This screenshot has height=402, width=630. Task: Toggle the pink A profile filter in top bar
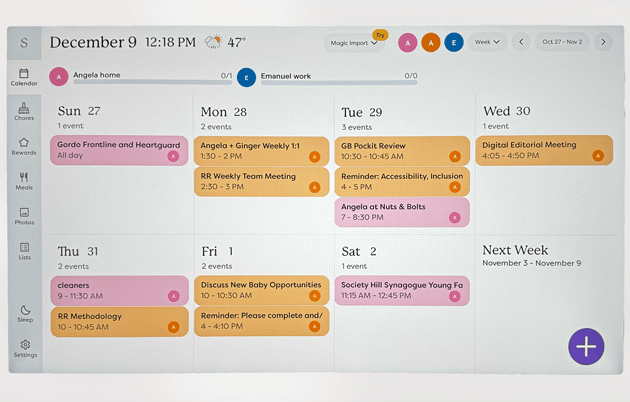pyautogui.click(x=407, y=42)
